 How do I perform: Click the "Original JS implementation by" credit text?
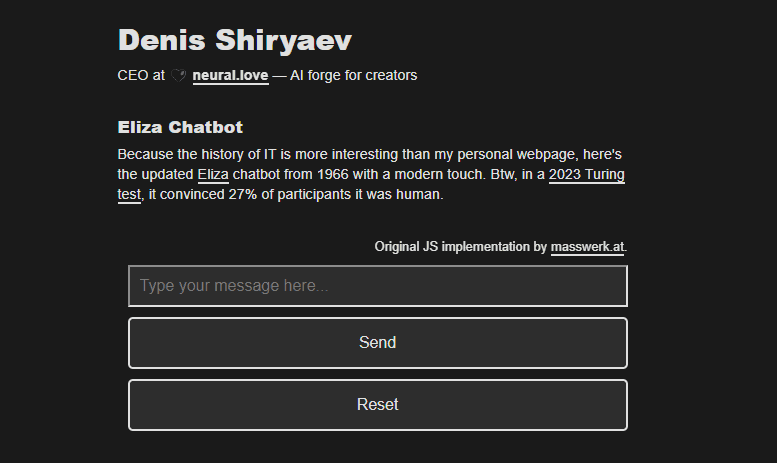[x=461, y=247]
